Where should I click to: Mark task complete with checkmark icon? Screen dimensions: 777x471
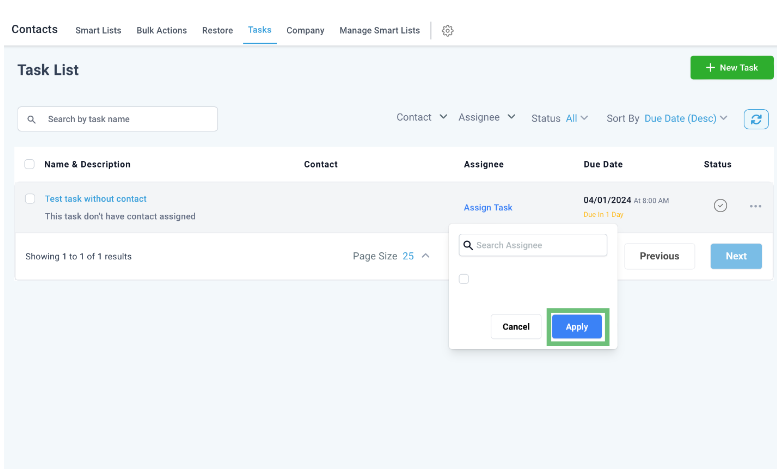(720, 206)
